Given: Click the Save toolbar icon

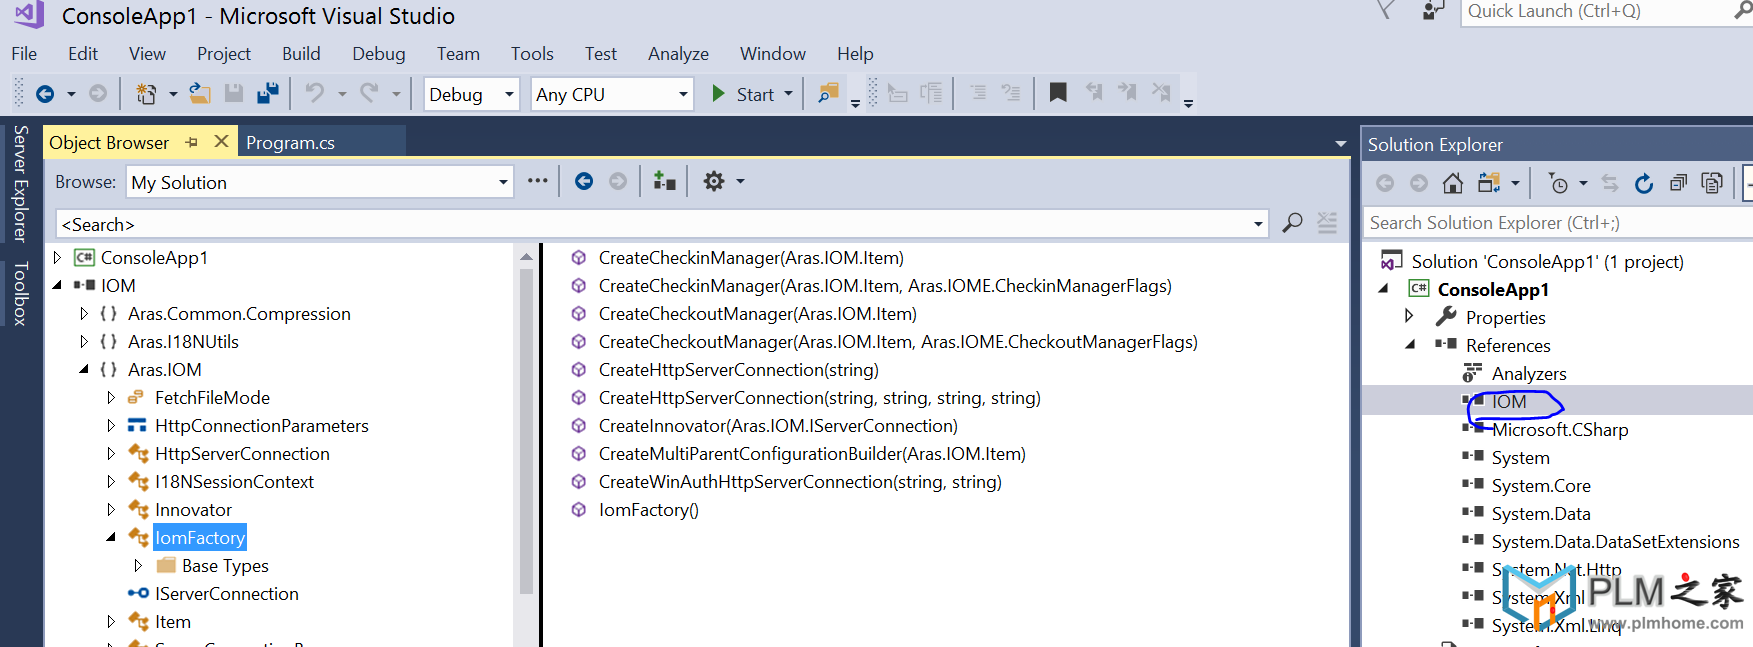Looking at the screenshot, I should (234, 94).
